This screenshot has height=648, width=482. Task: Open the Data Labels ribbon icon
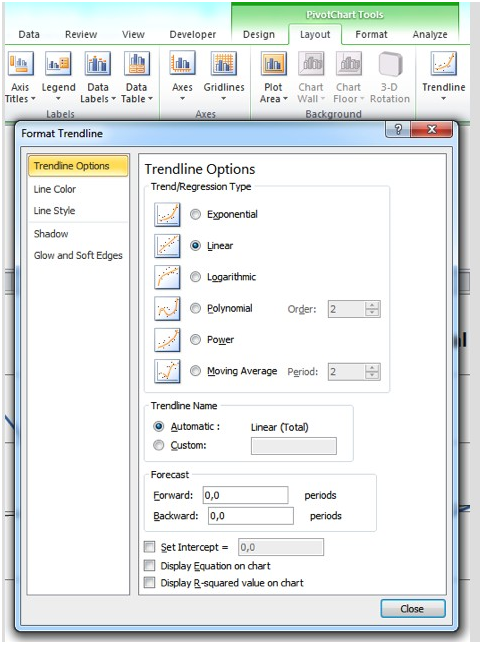pyautogui.click(x=98, y=64)
